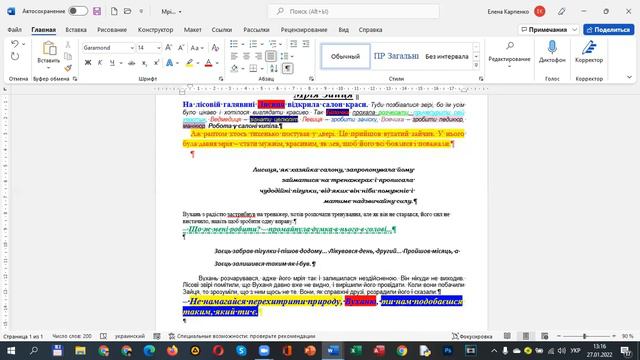
Task: Switch to print layout view in the status bar
Action: (x=526, y=336)
